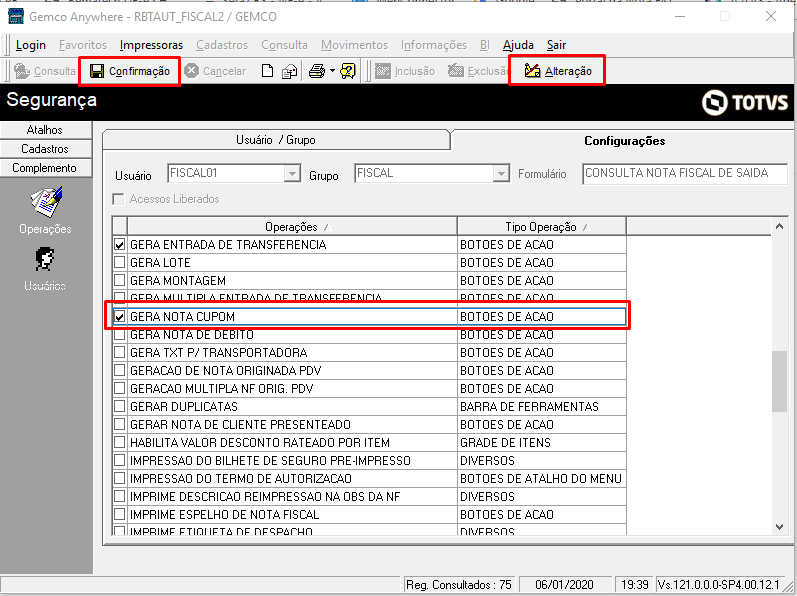The height and width of the screenshot is (596, 797).
Task: Select the BARRA DE FERRAMENTAS cell
Action: pyautogui.click(x=541, y=406)
